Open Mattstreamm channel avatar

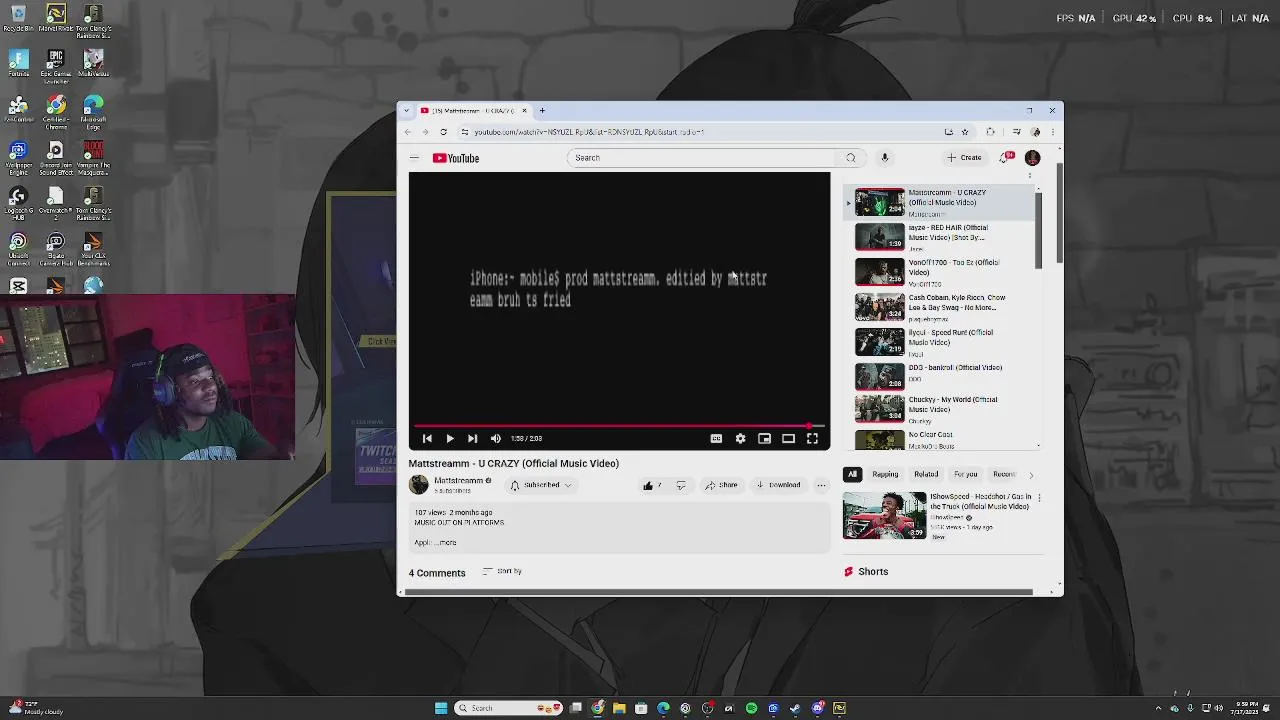coord(418,485)
